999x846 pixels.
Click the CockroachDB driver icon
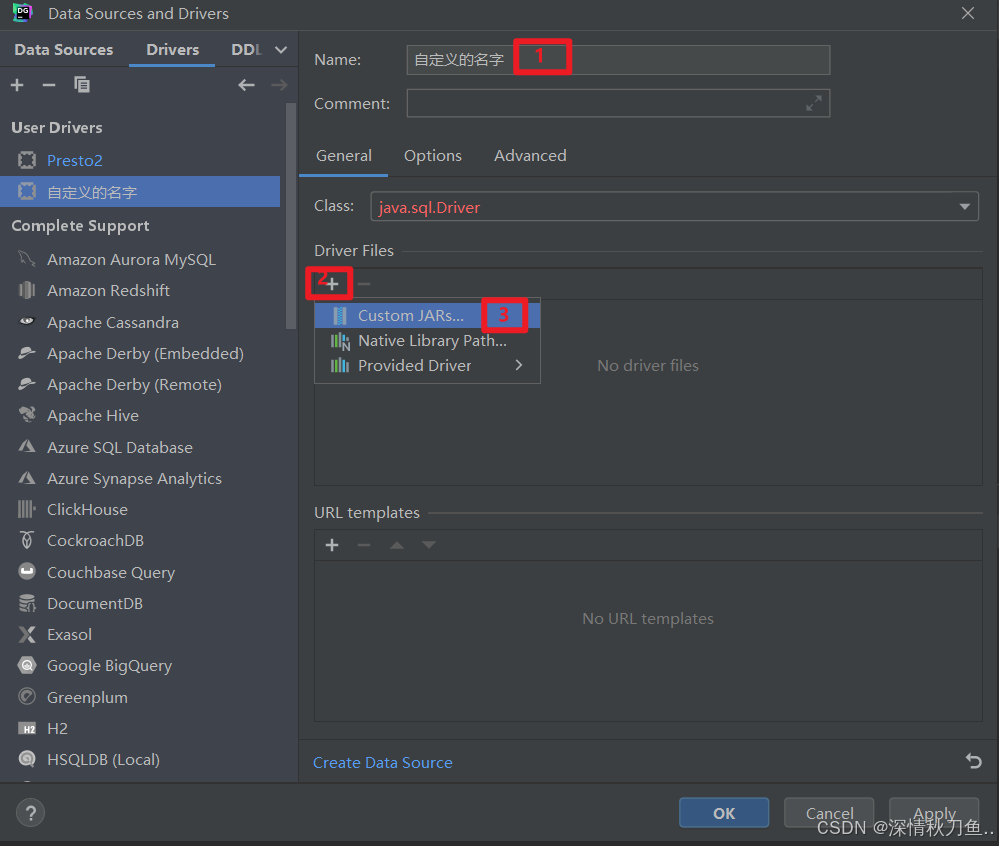point(27,540)
